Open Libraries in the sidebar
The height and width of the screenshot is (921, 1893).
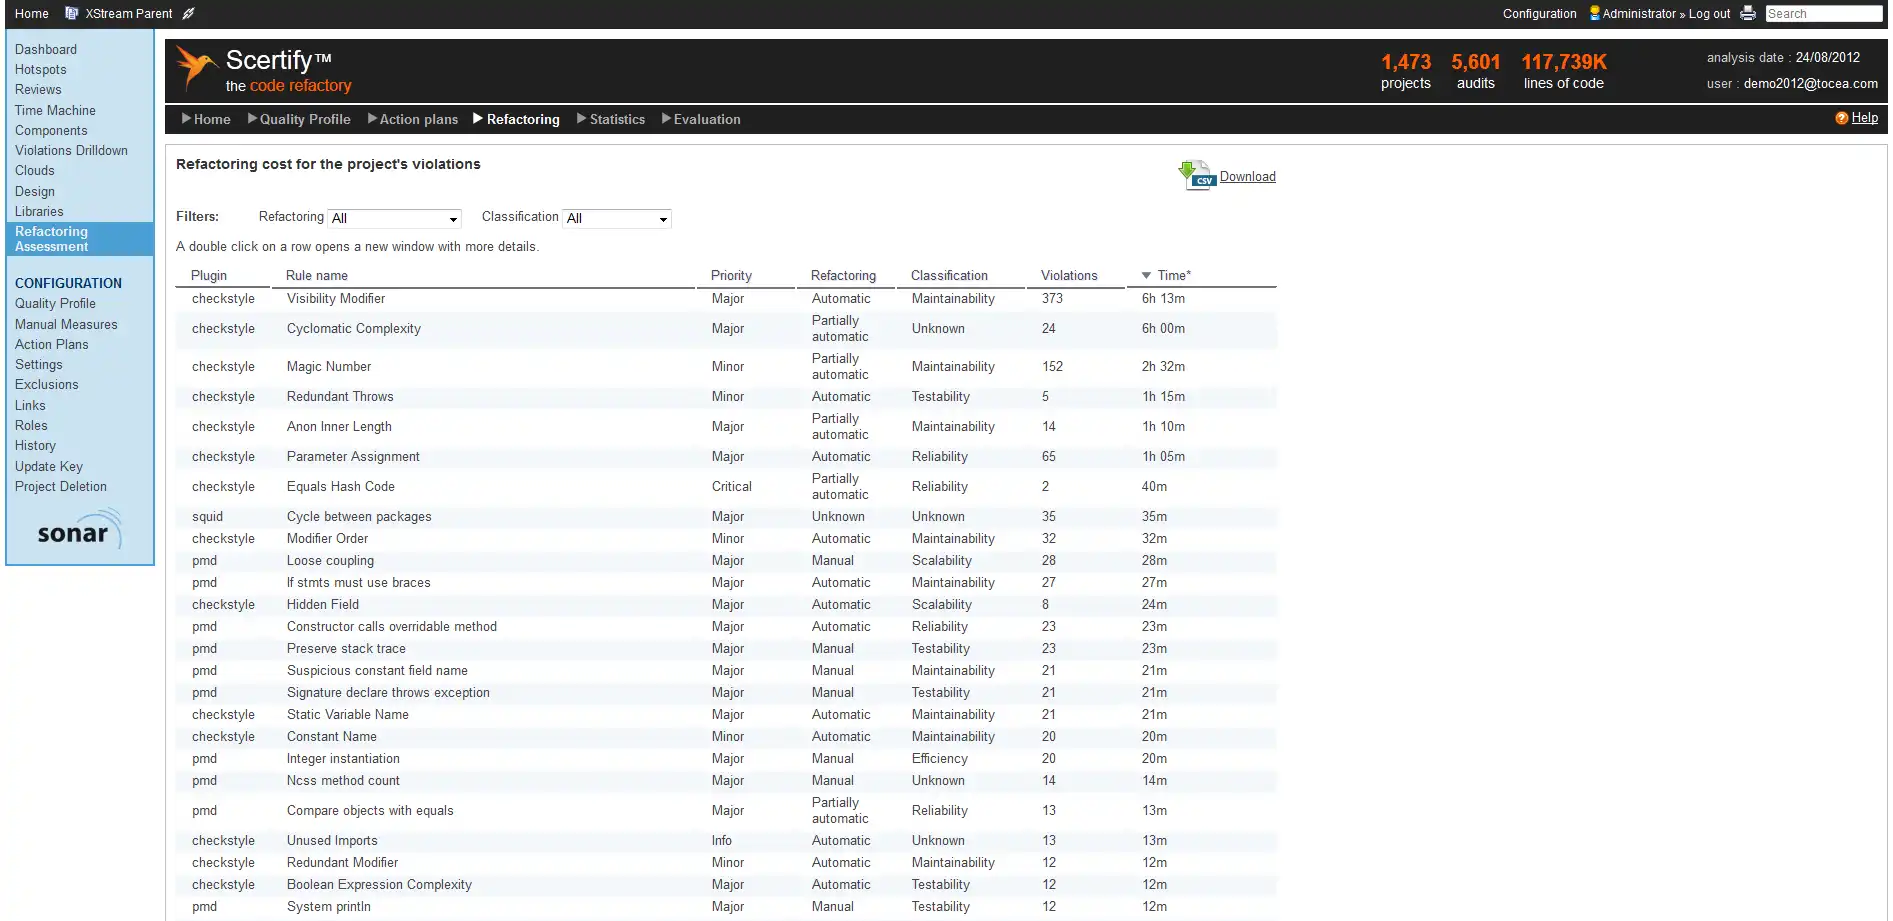point(39,211)
